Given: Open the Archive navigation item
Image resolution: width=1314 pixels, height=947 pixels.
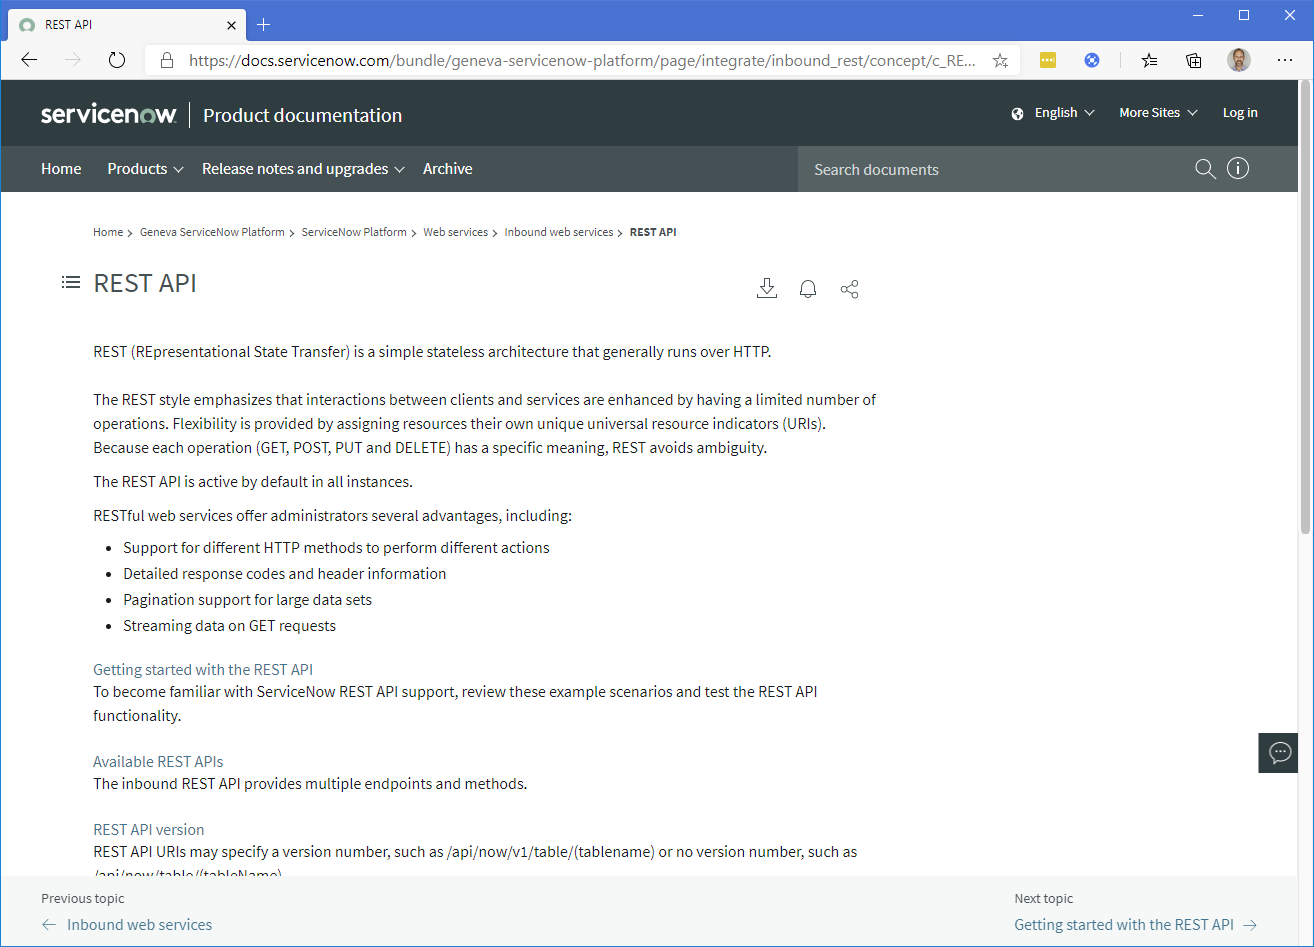Looking at the screenshot, I should pyautogui.click(x=447, y=169).
